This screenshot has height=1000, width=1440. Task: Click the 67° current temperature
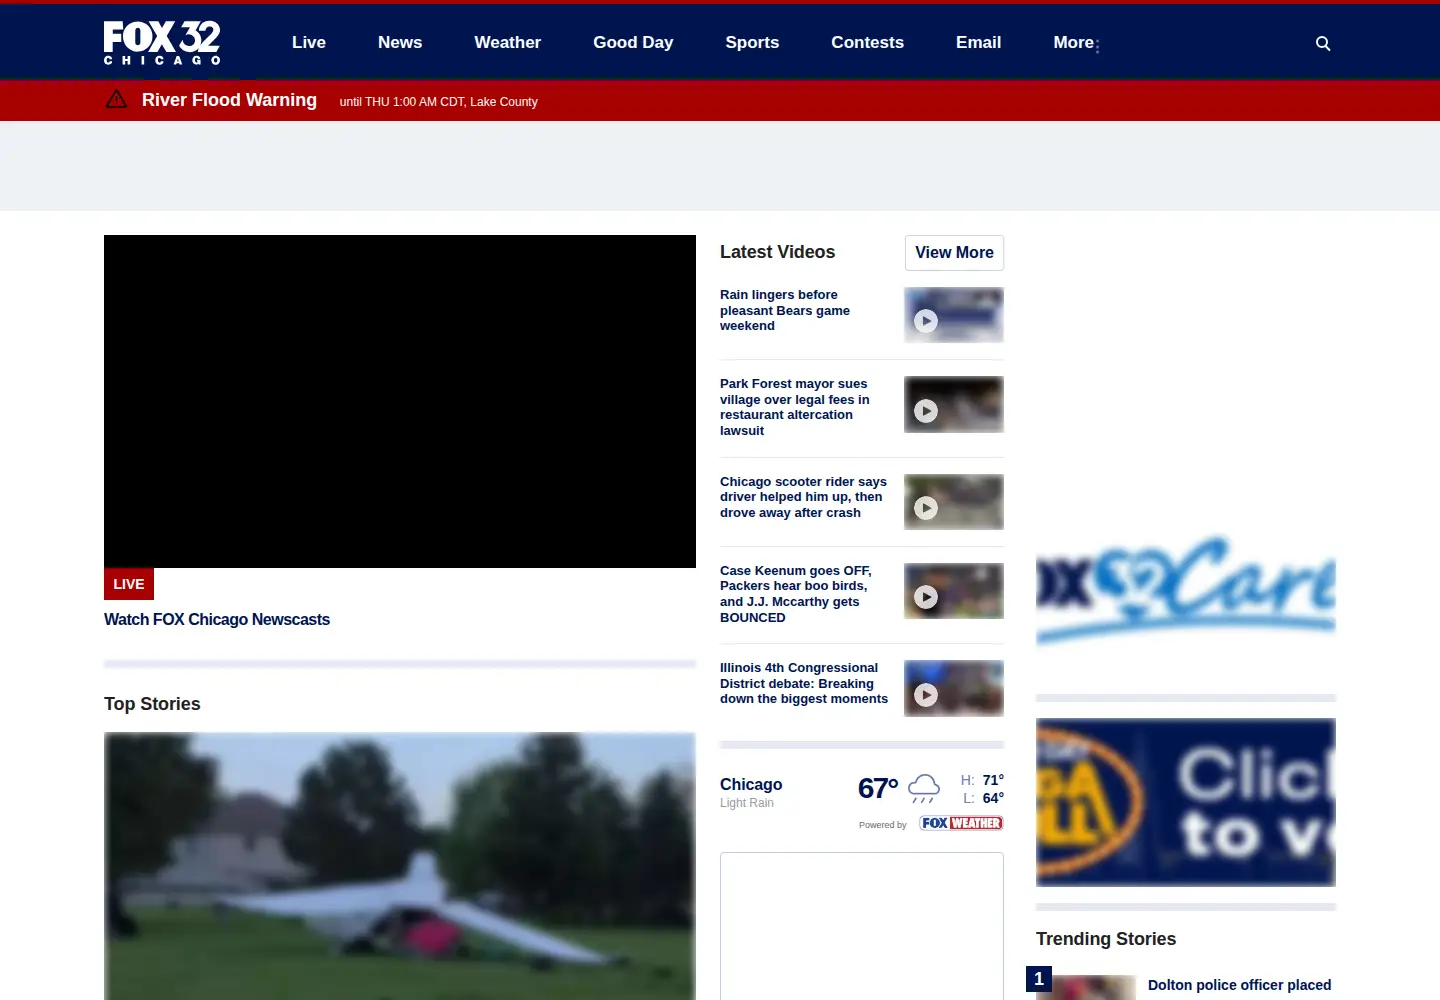(878, 789)
